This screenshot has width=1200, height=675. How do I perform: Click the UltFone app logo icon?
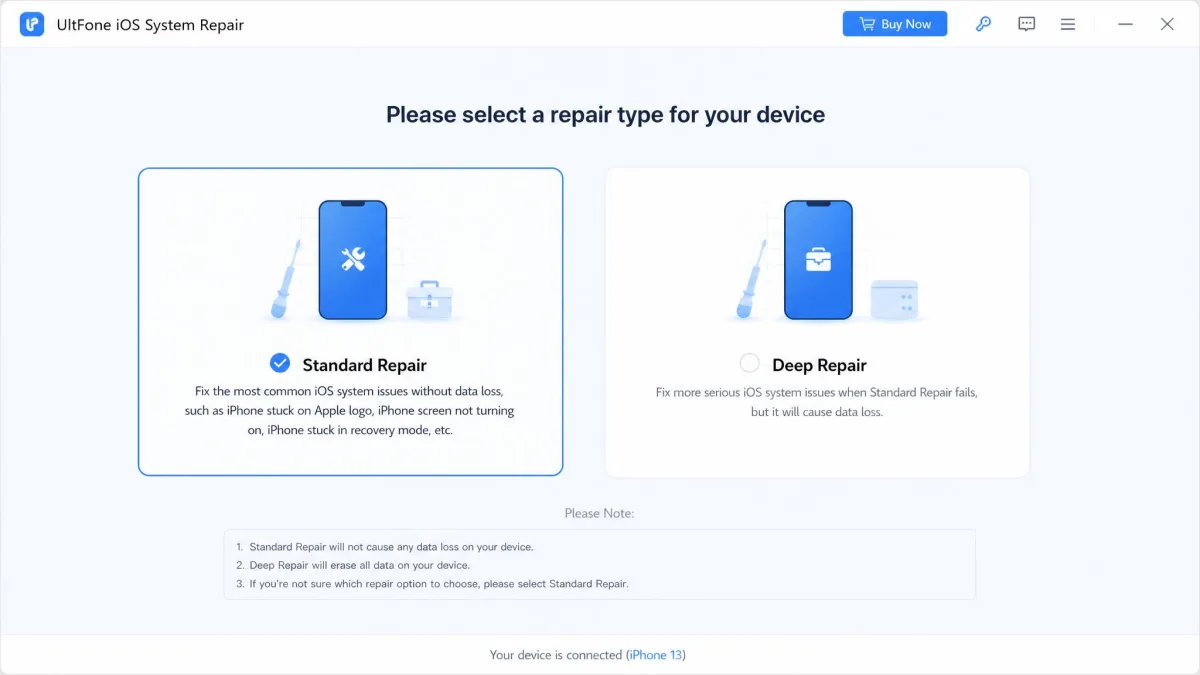click(32, 24)
